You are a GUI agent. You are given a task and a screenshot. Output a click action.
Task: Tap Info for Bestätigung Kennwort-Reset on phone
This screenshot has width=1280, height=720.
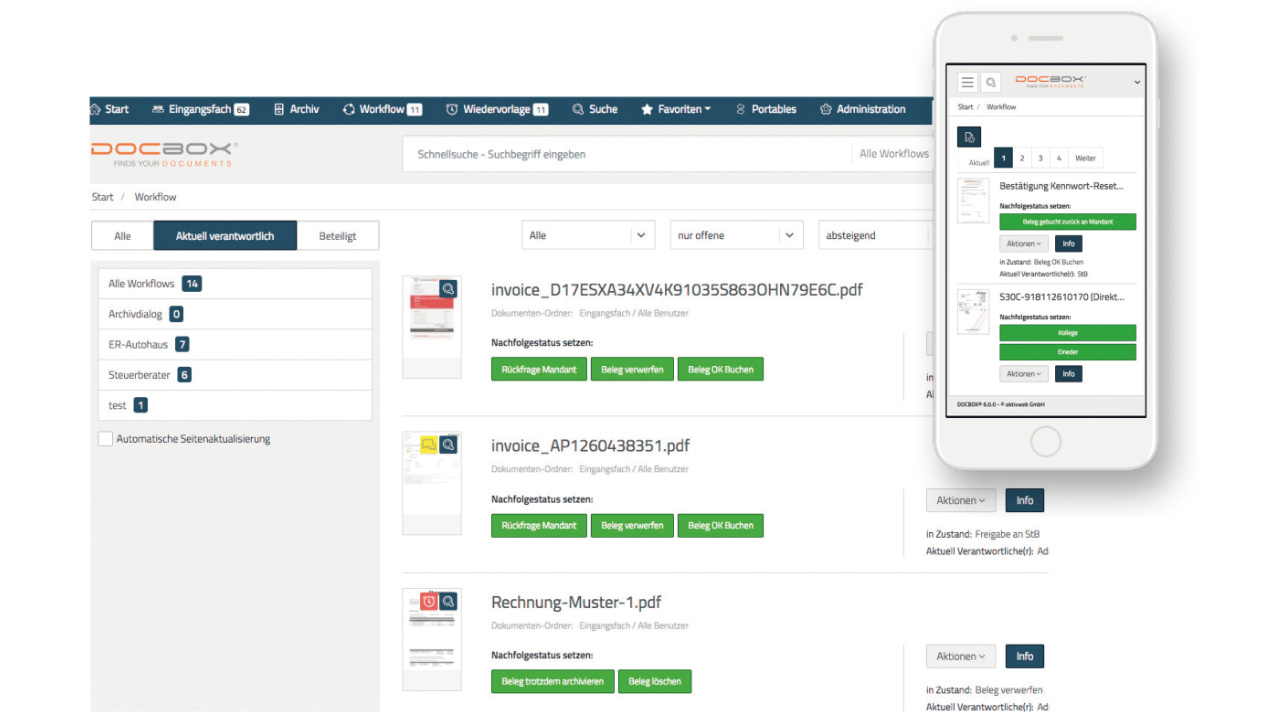(x=1068, y=243)
